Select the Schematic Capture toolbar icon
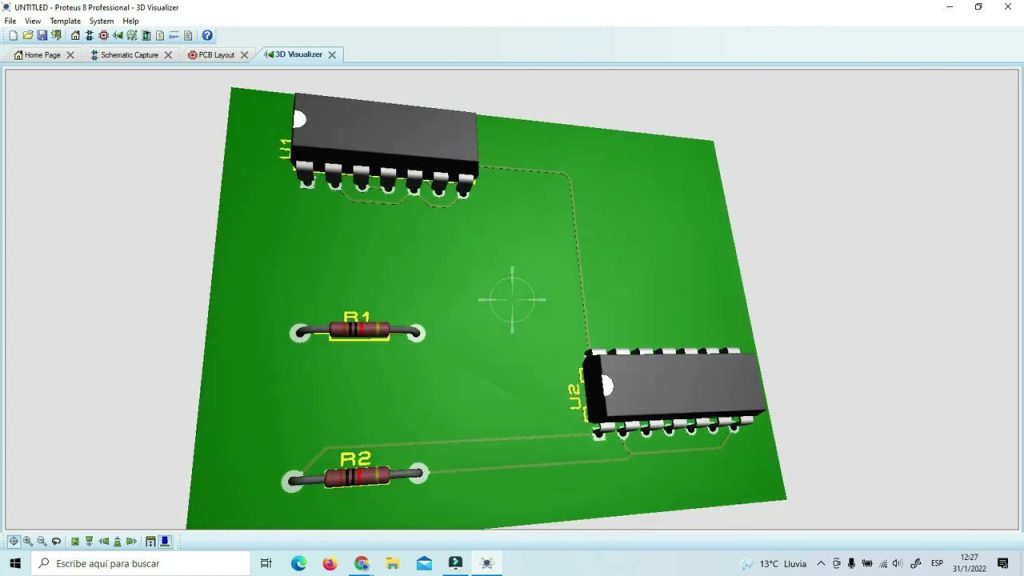 [89, 35]
